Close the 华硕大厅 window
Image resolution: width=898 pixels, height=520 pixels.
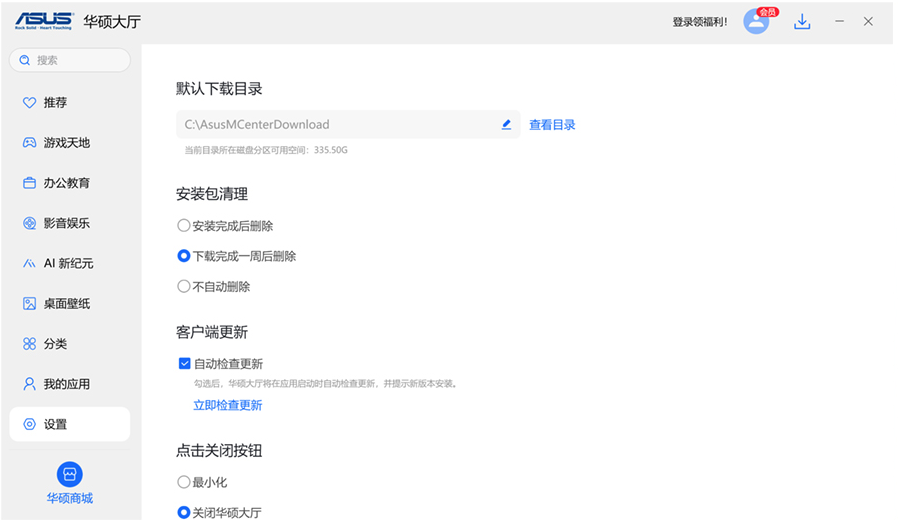click(x=868, y=21)
